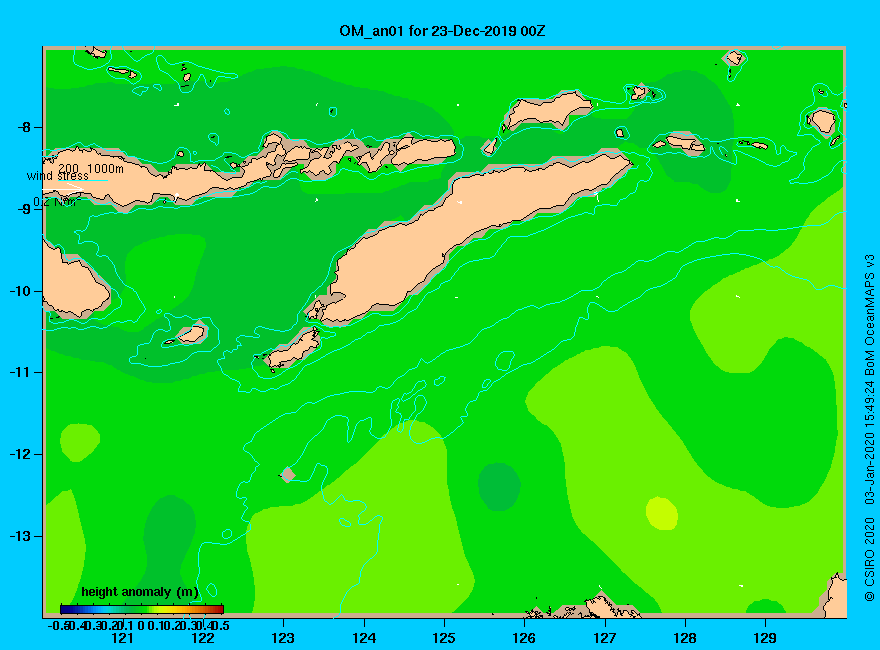Click the '0.2 Nm' wind stress scale text
This screenshot has height=650, width=880.
(55, 202)
